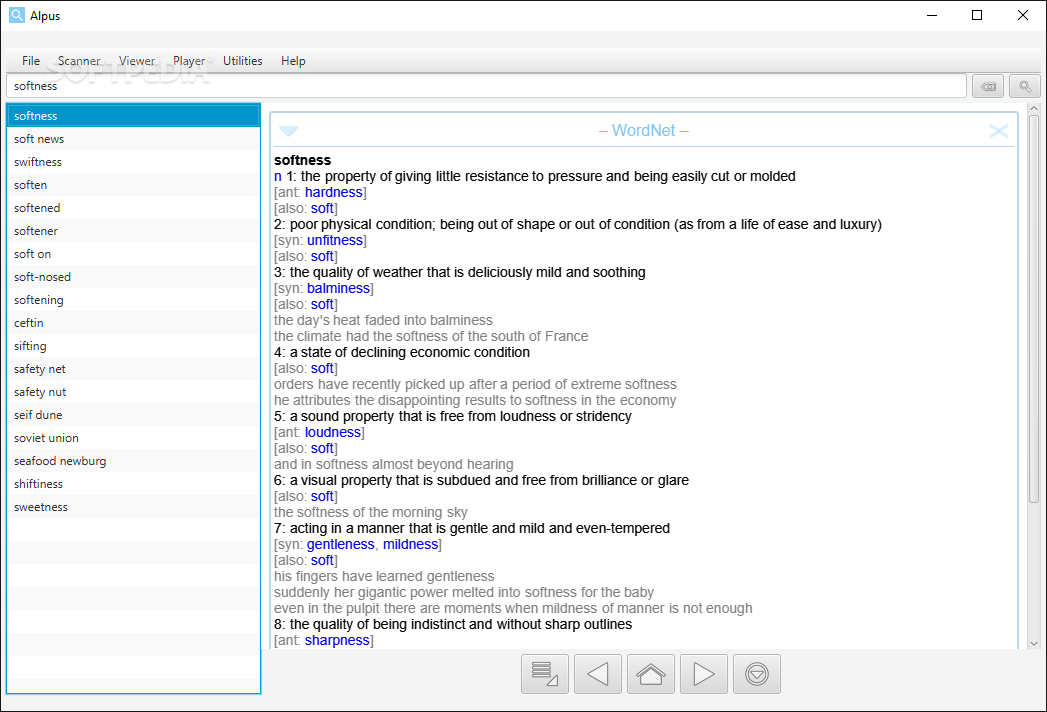
Task: Follow the loudness antonym link
Action: [x=333, y=433]
